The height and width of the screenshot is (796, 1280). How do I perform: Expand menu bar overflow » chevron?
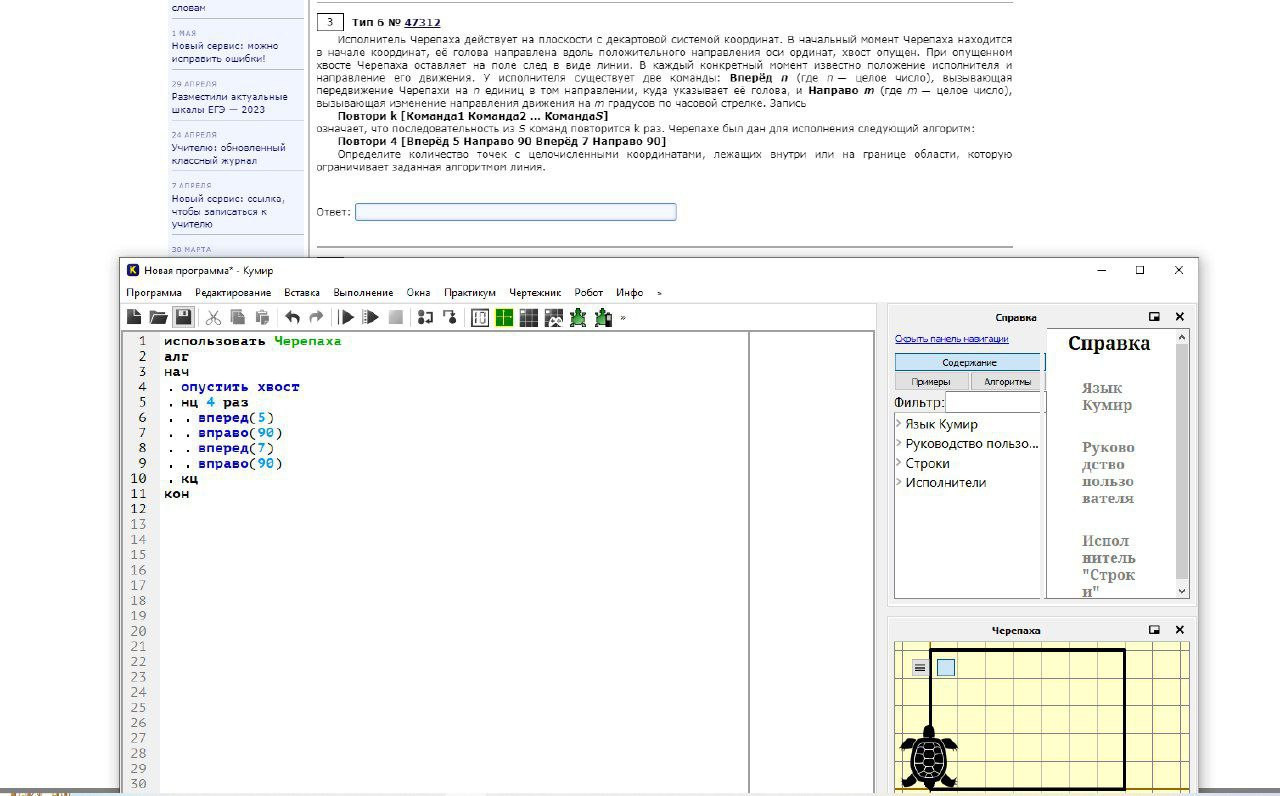659,293
